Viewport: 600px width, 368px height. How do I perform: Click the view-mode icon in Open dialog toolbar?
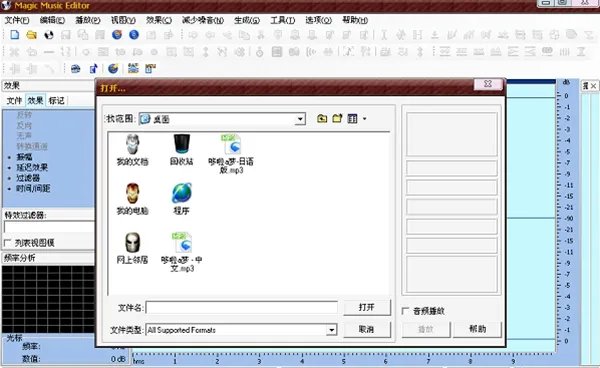click(352, 119)
